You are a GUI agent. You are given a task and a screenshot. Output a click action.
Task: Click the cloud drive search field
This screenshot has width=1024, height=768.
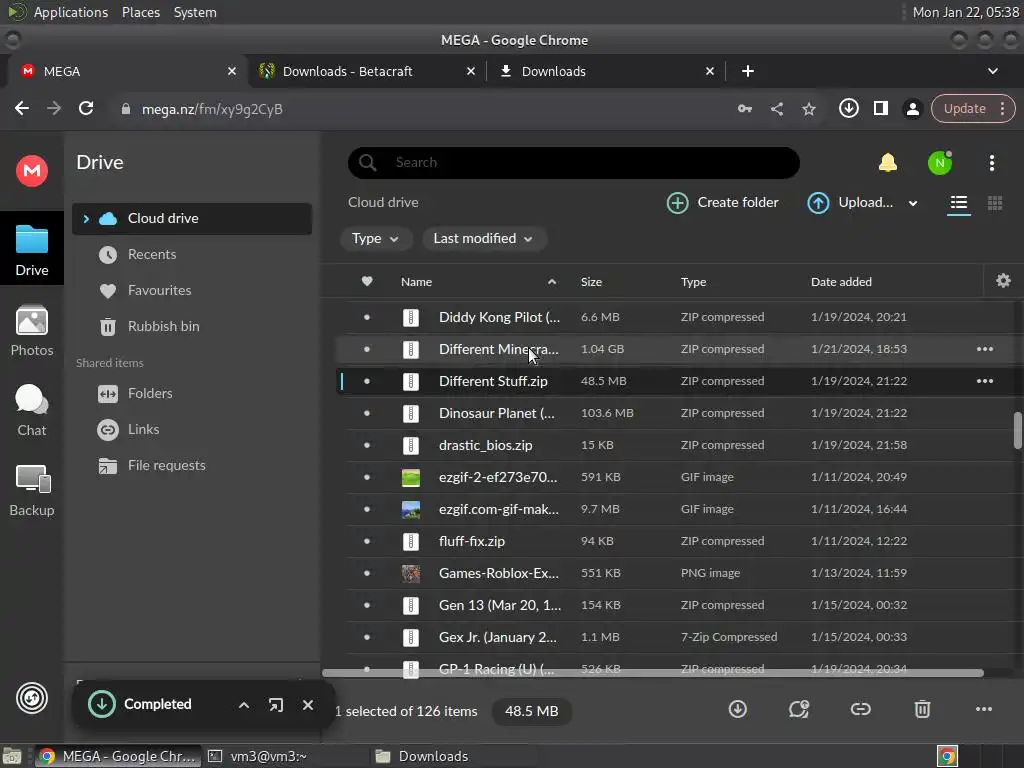574,163
